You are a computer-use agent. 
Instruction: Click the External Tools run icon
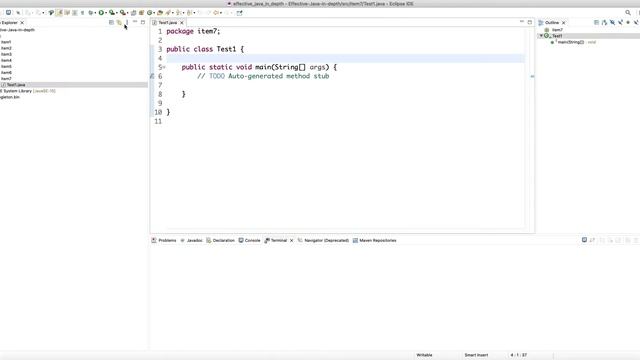click(122, 13)
